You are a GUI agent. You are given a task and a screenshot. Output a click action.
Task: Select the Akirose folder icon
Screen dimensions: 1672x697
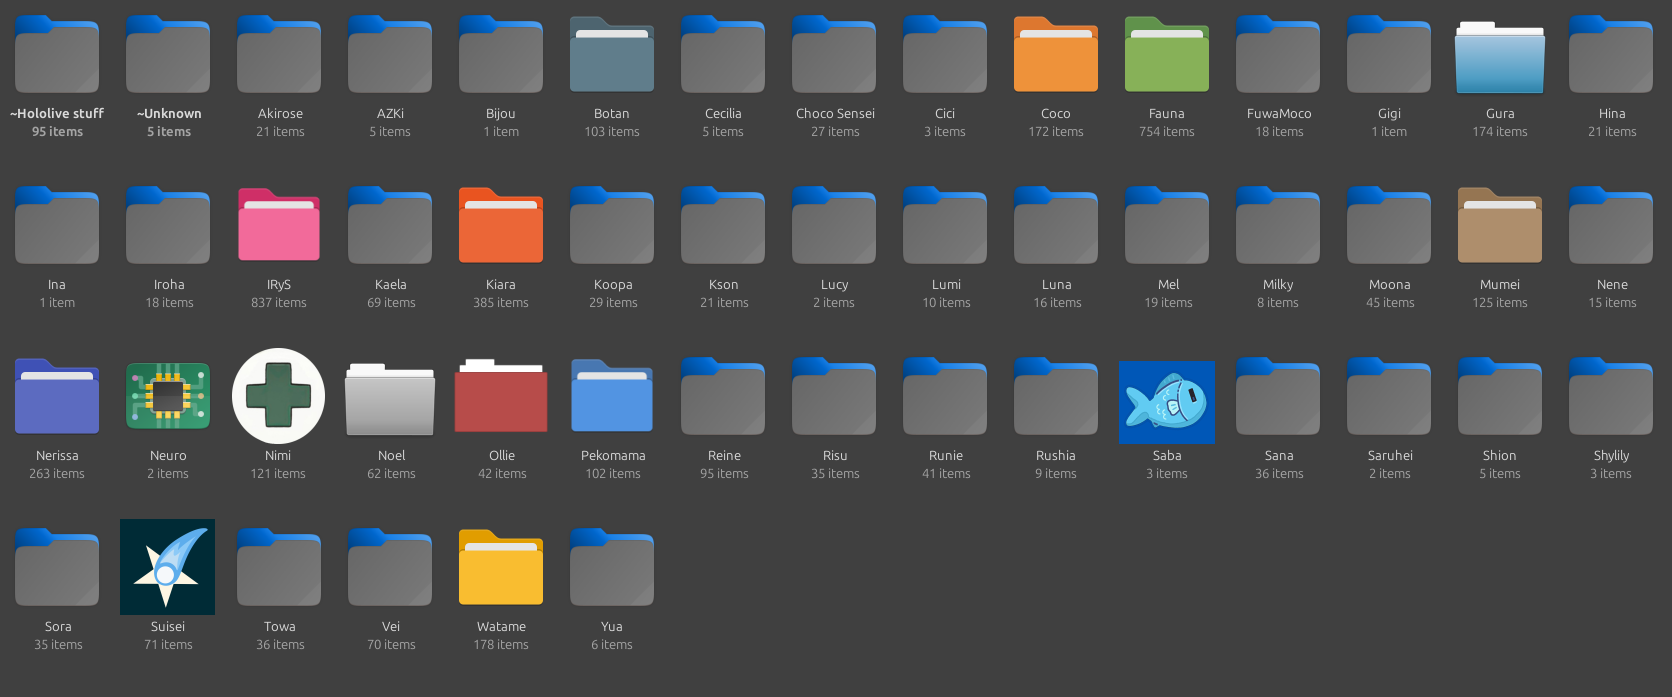point(279,54)
